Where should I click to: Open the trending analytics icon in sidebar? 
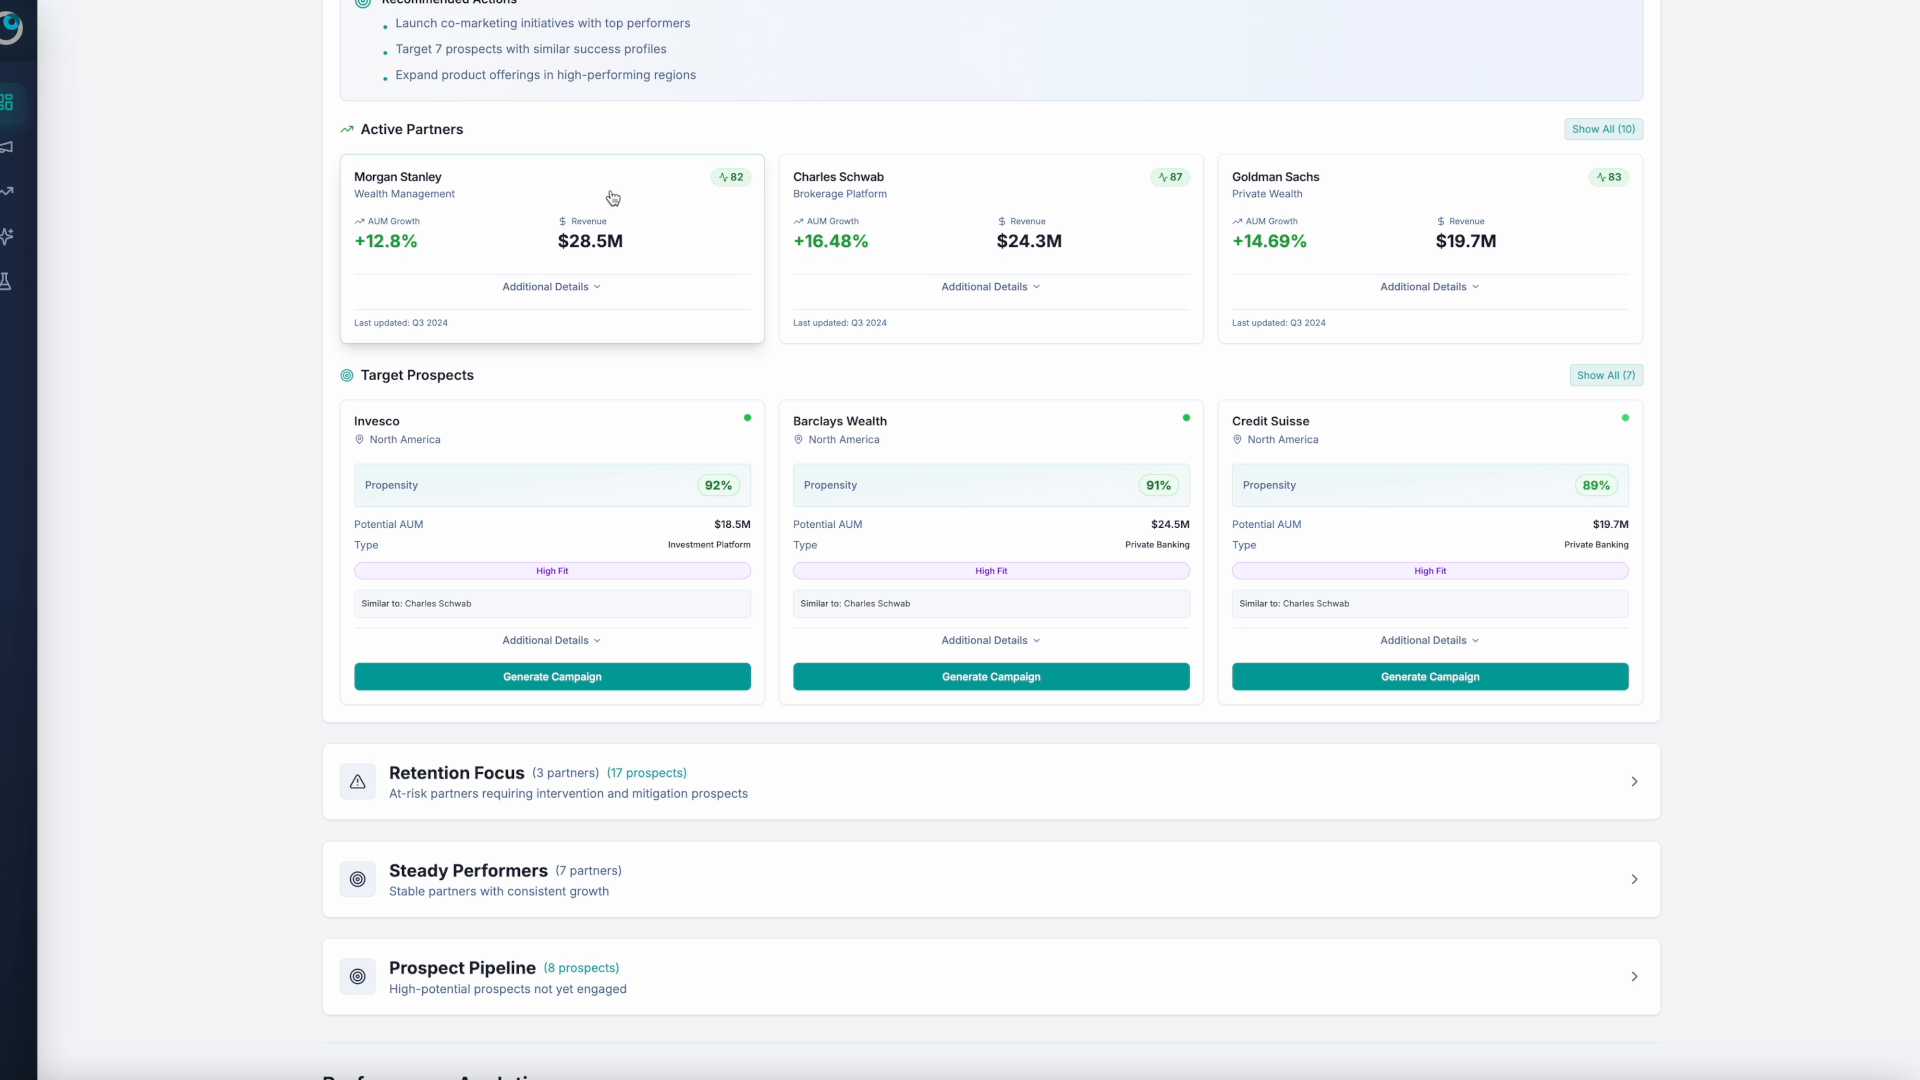[x=7, y=191]
